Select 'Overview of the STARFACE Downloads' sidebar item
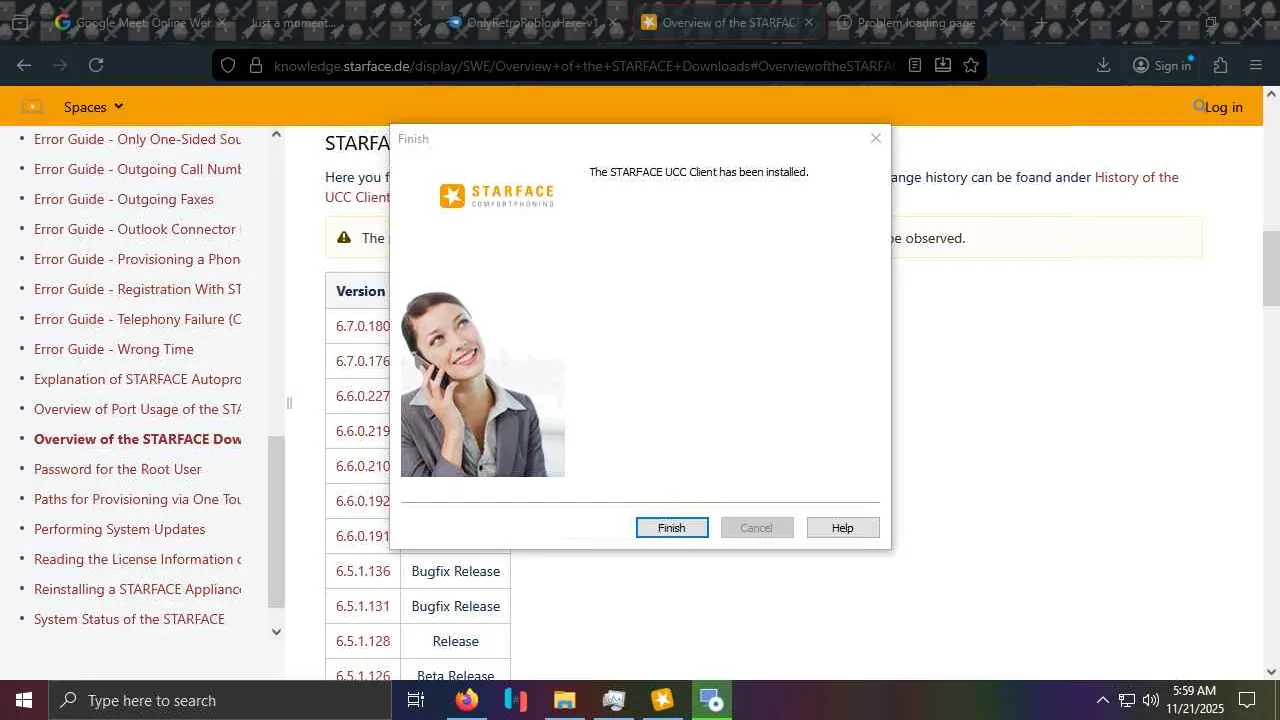Viewport: 1280px width, 720px height. tap(137, 439)
